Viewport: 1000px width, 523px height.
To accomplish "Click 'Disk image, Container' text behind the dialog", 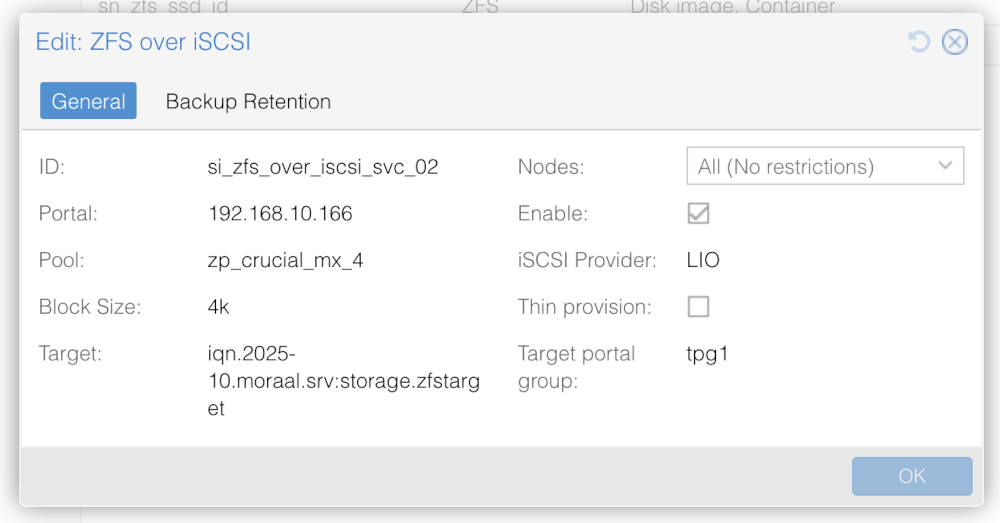I will tap(732, 7).
